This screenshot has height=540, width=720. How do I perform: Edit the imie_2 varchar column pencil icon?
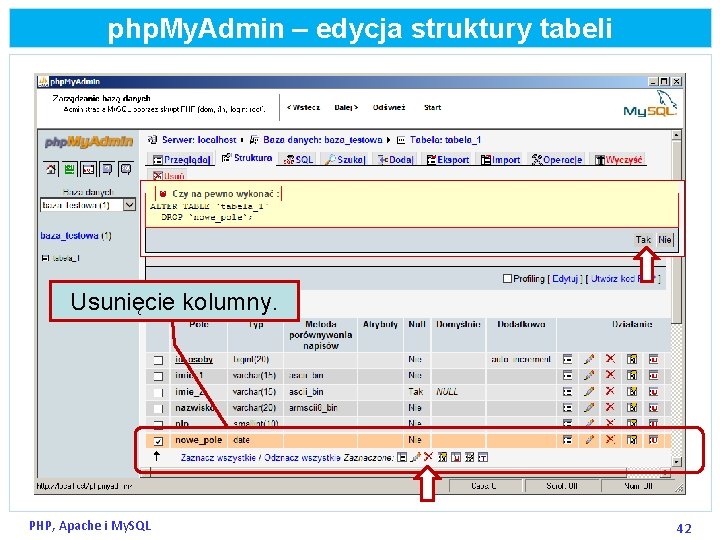589,392
